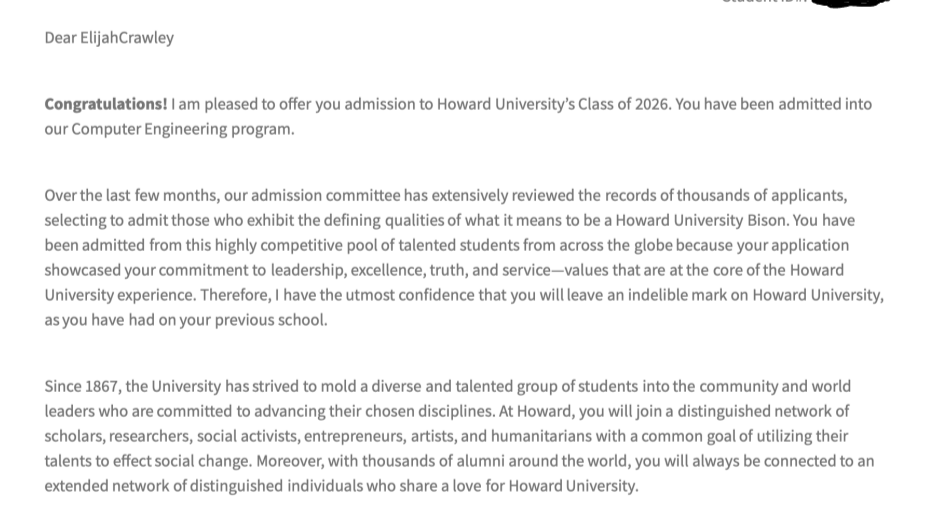Click the "Computer Engineering program" text

point(183,129)
